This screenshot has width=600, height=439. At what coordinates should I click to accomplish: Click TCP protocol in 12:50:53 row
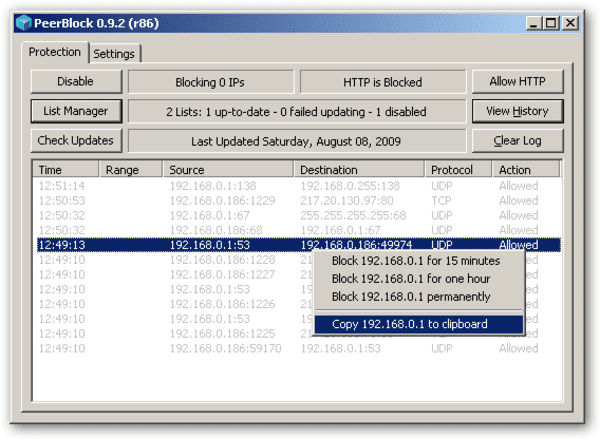442,201
